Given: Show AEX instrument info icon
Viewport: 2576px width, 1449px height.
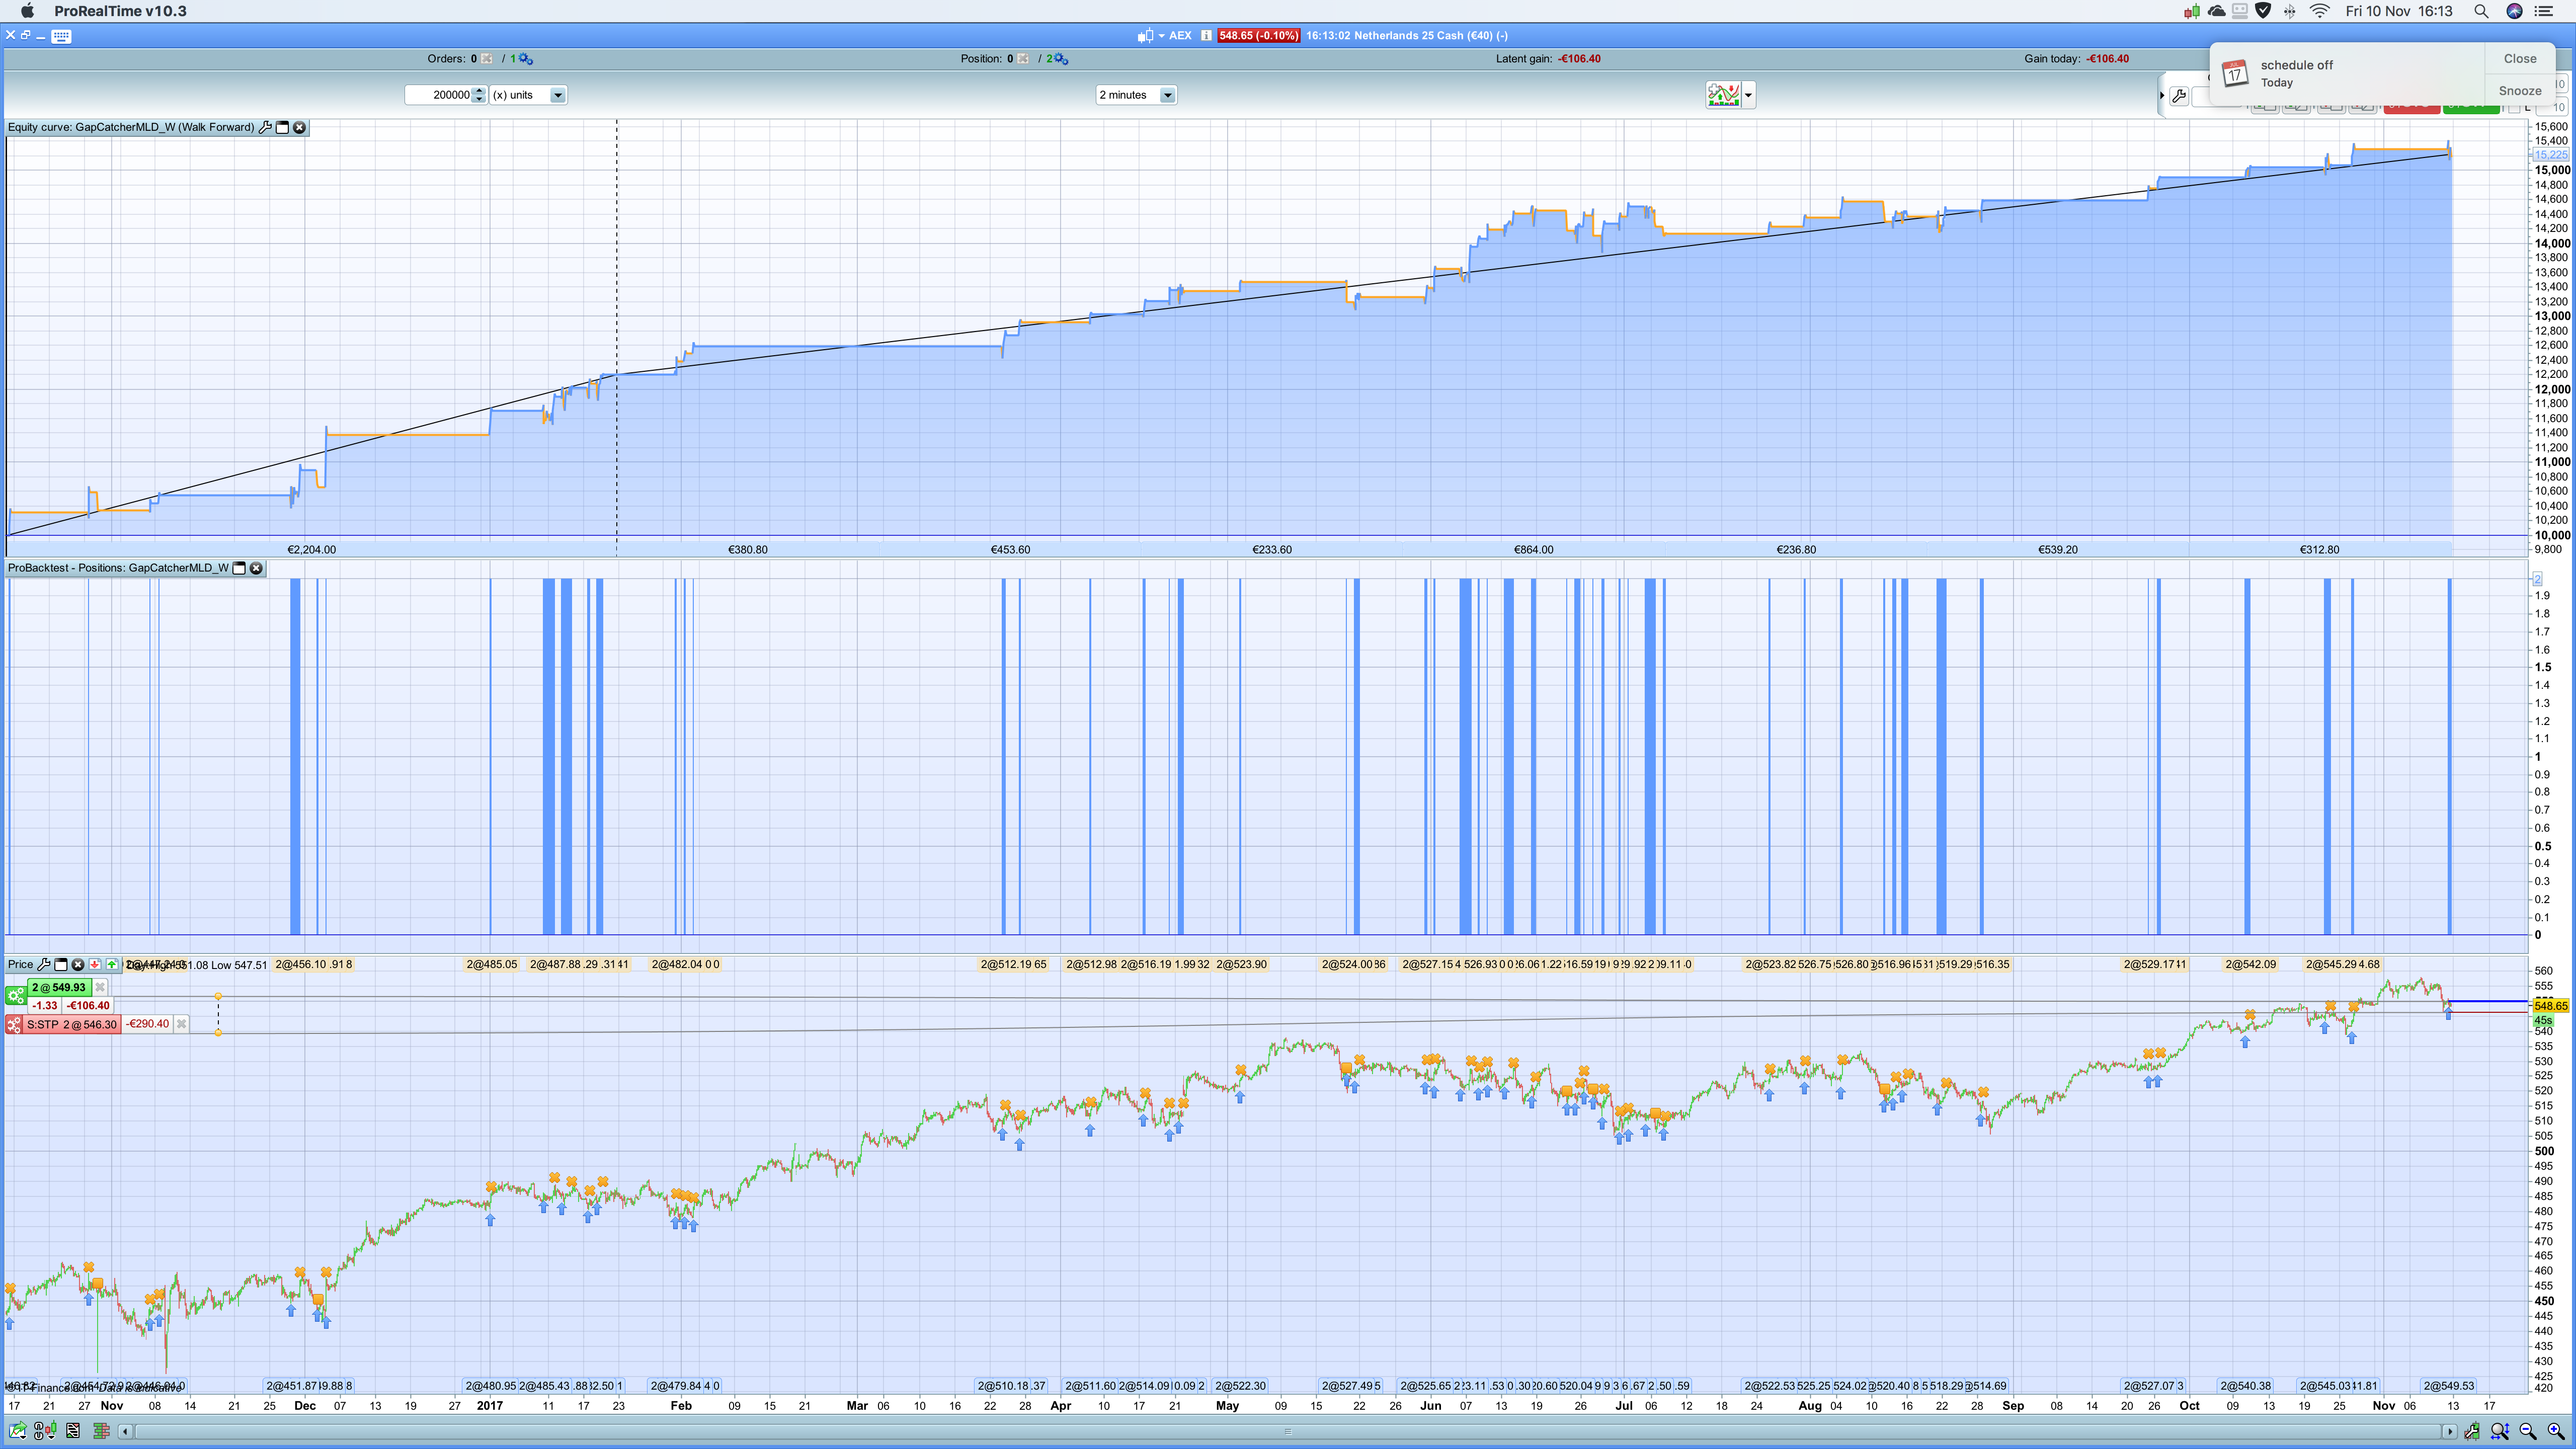Looking at the screenshot, I should point(1206,36).
